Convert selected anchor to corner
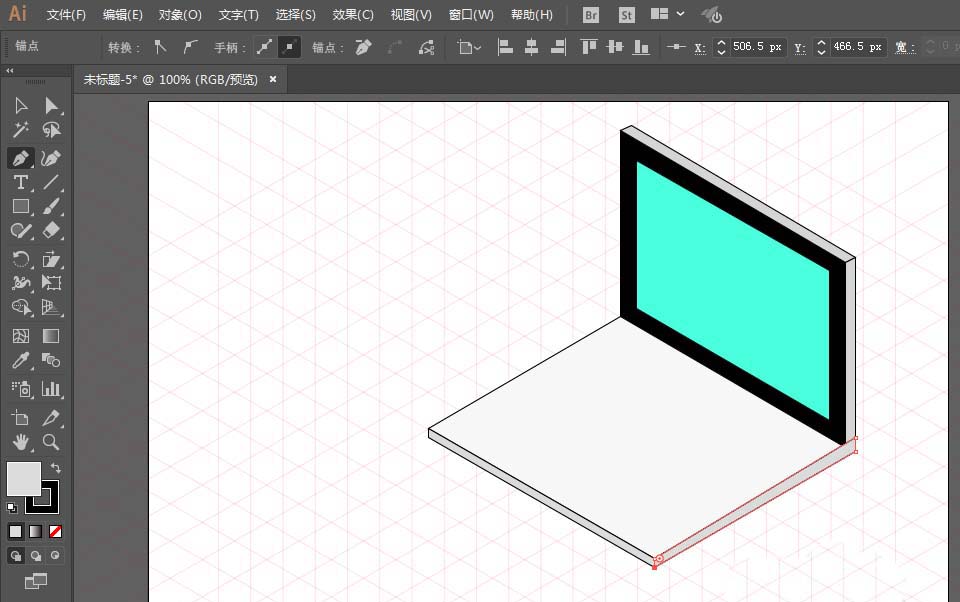Screen dimensions: 960x602 tap(160, 47)
